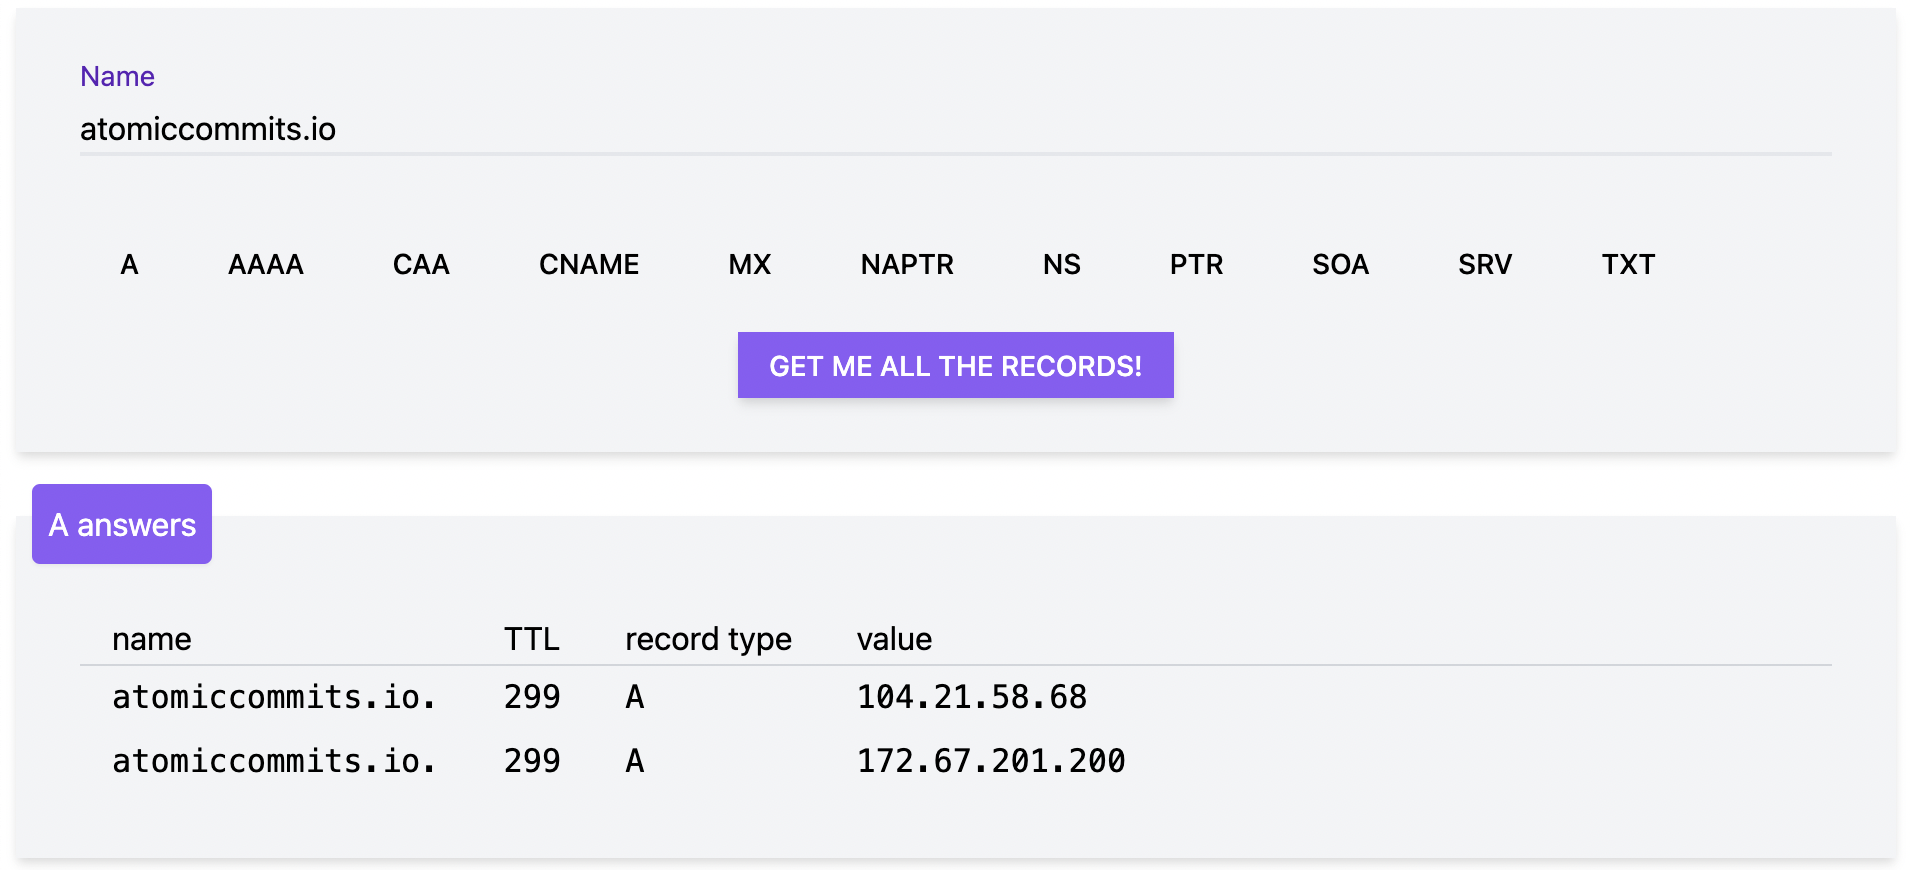Image resolution: width=1910 pixels, height=870 pixels.
Task: Pick the PTR record type
Action: click(1196, 265)
